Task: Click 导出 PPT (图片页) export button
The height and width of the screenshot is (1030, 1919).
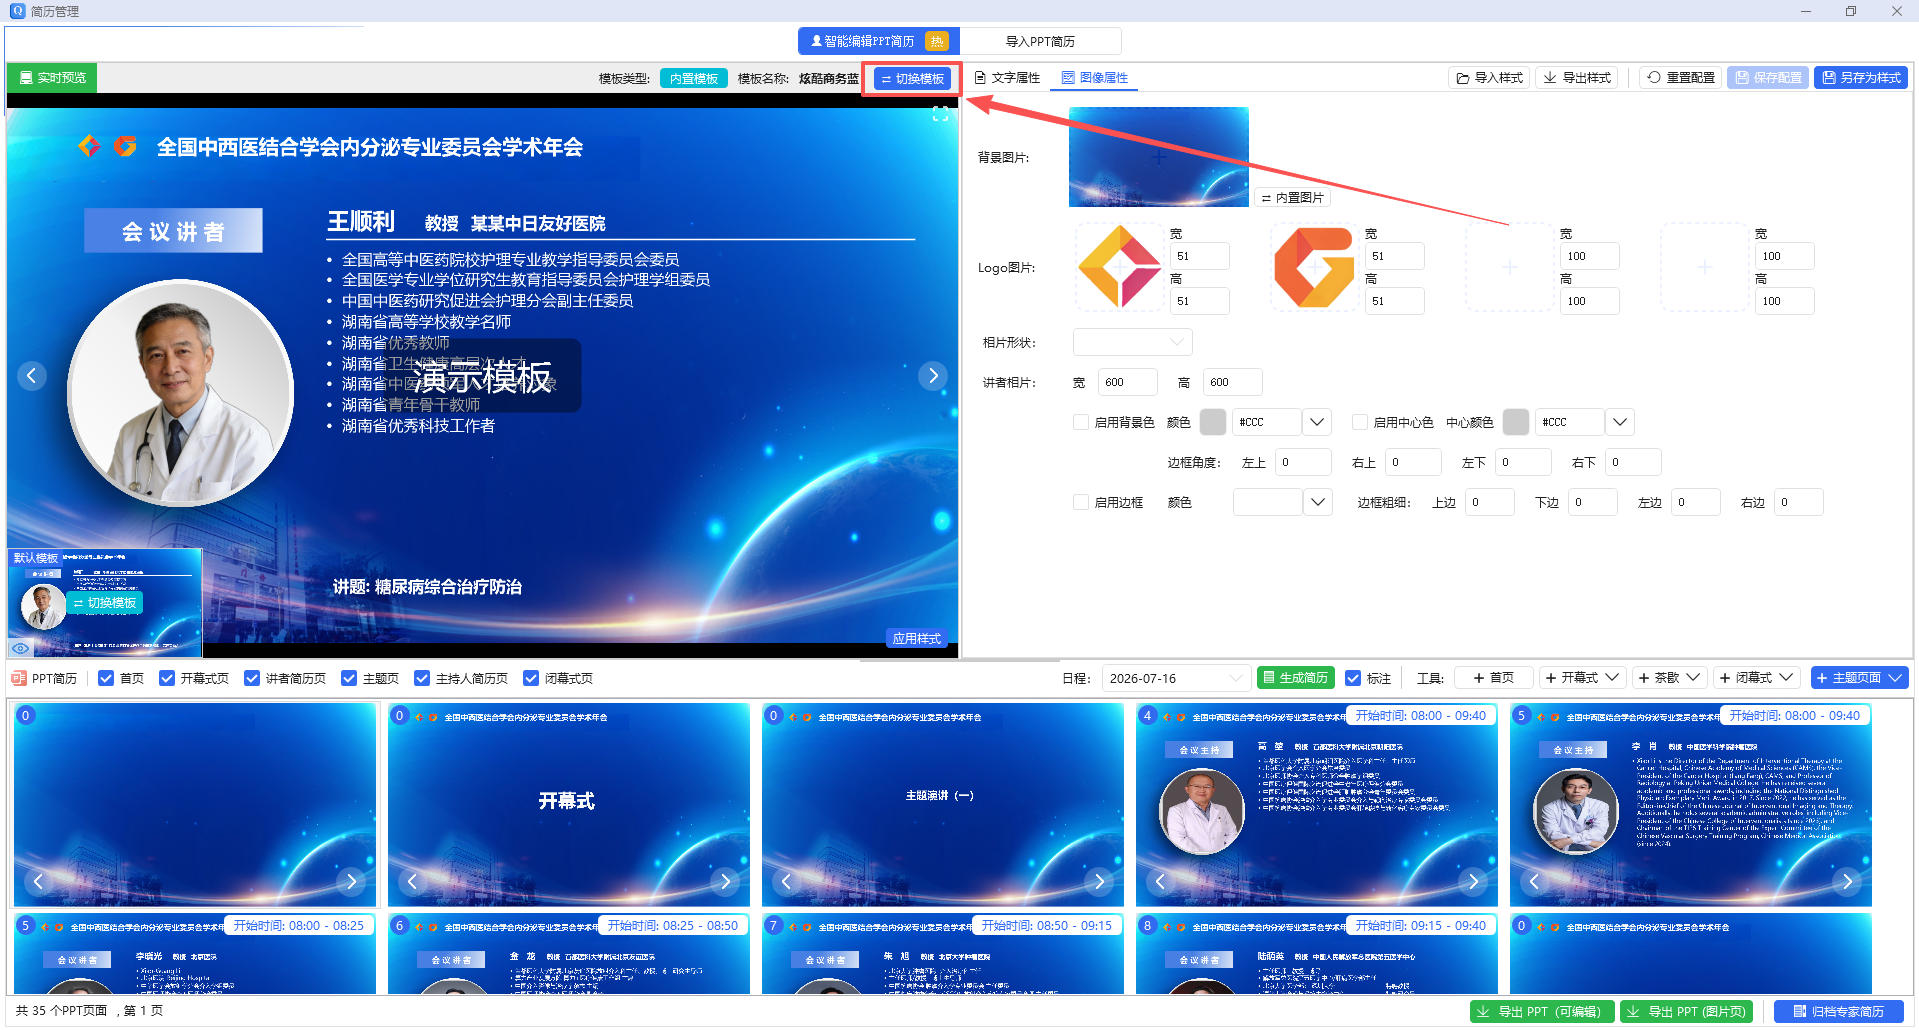Action: (x=1688, y=1012)
